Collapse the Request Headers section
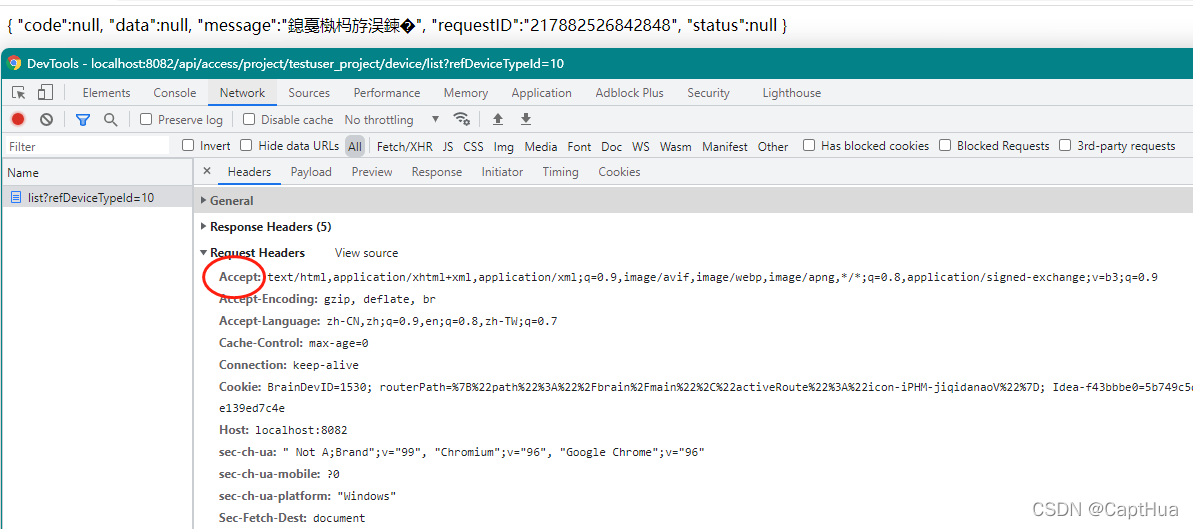This screenshot has width=1193, height=529. click(x=203, y=253)
